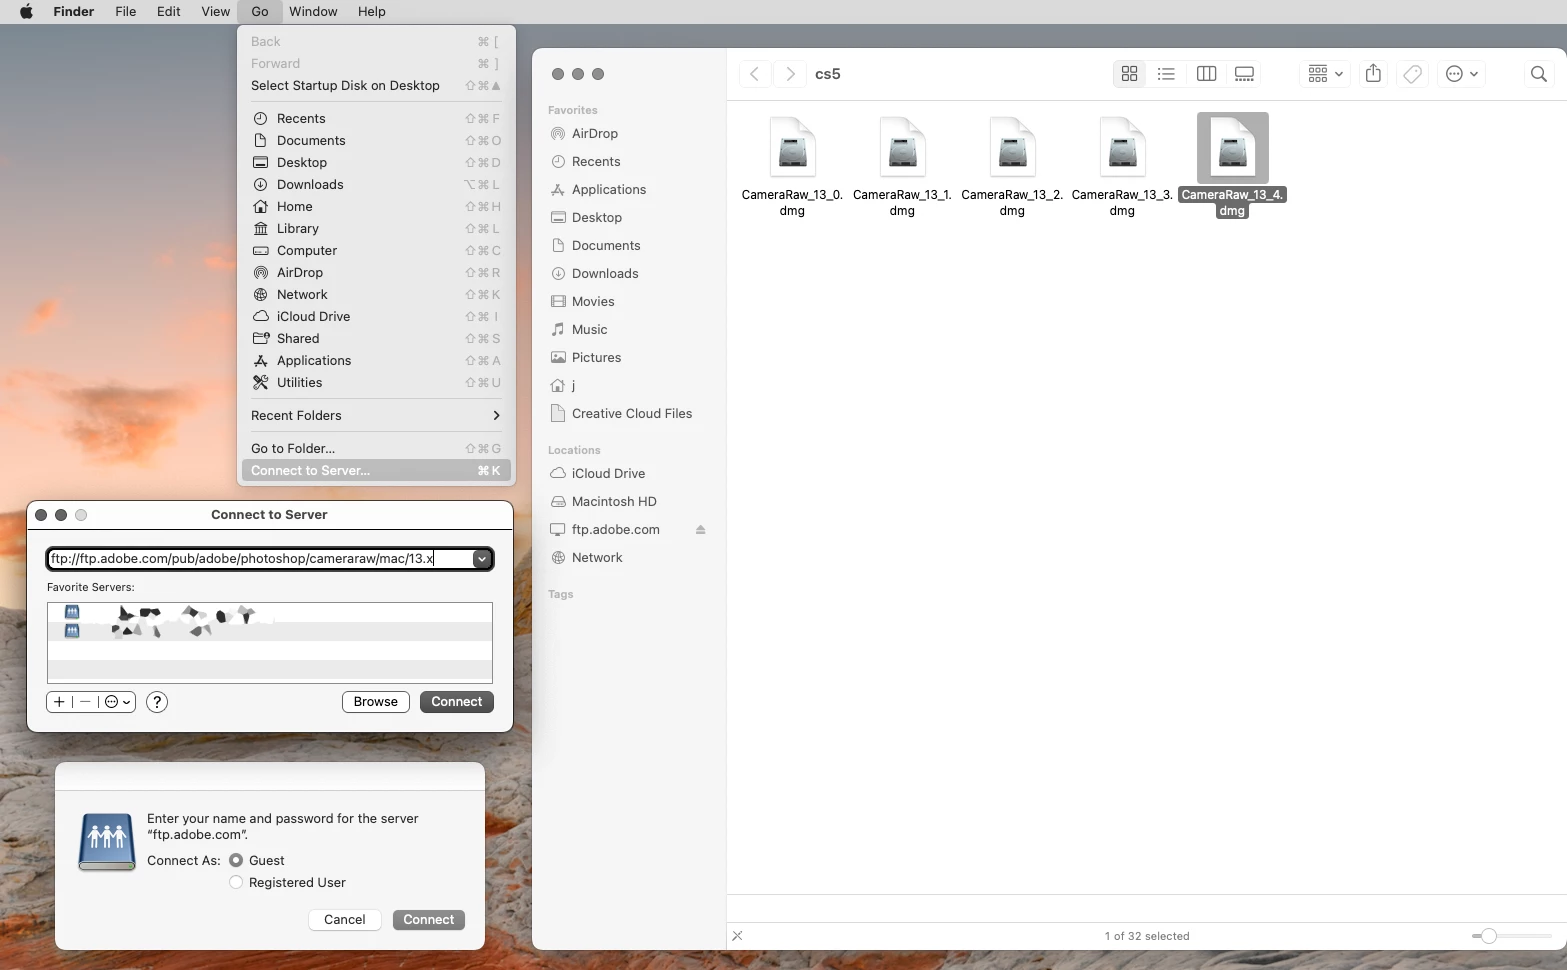Choose Connect to Server... in Go menu
The height and width of the screenshot is (970, 1567).
[376, 471]
